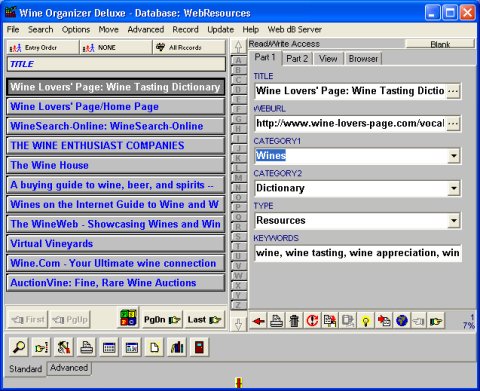Image resolution: width=480 pixels, height=391 pixels.
Task: Click the red door exit icon
Action: 199,347
